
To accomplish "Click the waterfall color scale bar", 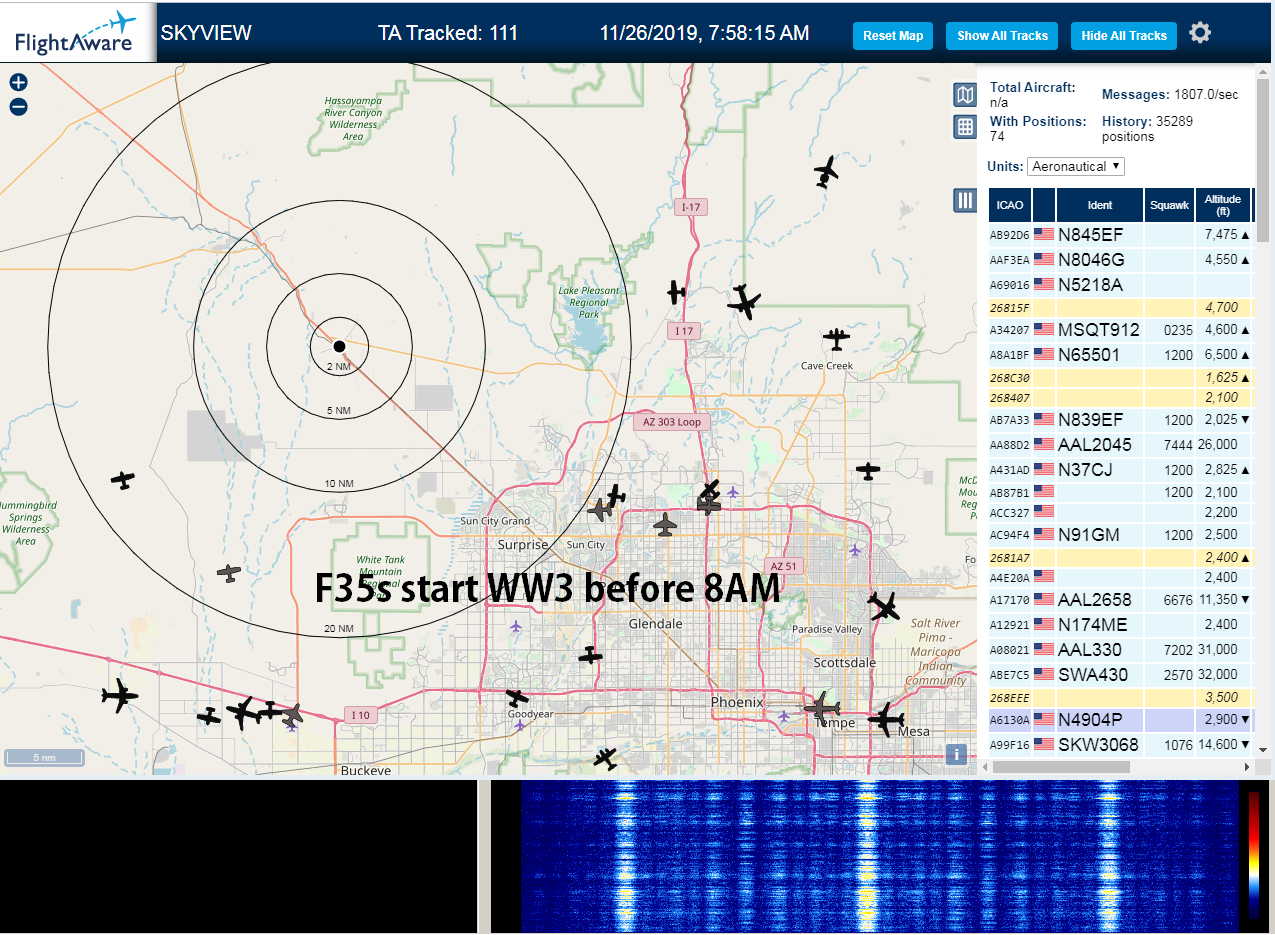I will coord(1254,855).
